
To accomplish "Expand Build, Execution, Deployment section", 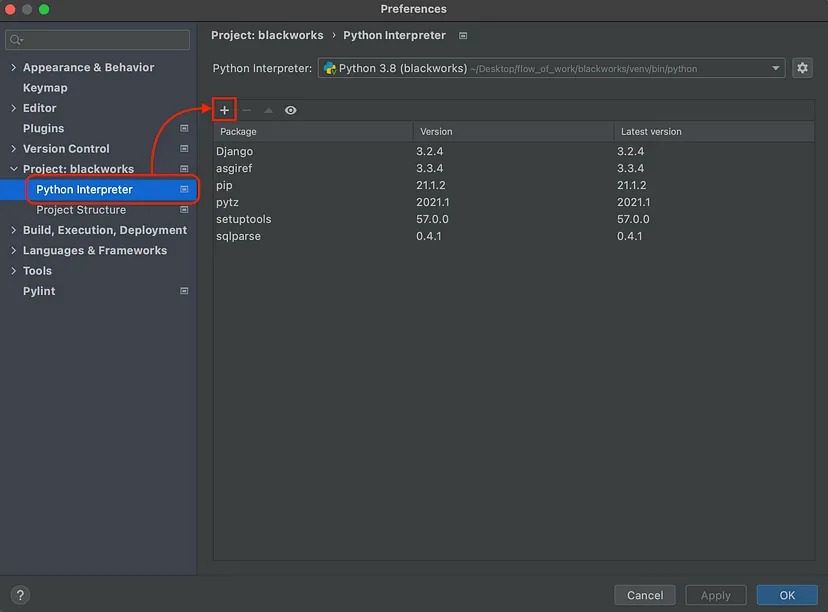I will coord(14,230).
